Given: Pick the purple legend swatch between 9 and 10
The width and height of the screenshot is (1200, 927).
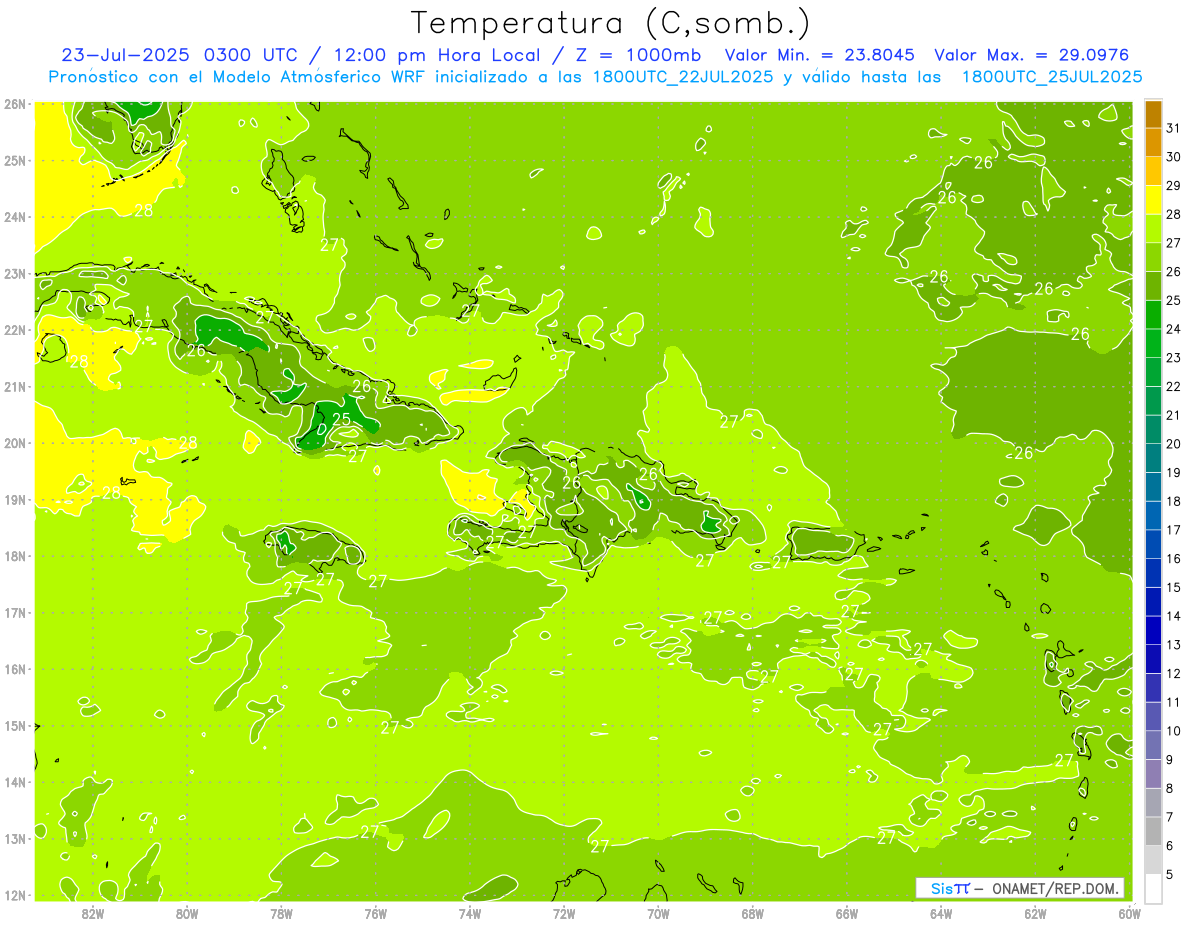Looking at the screenshot, I should [1154, 745].
